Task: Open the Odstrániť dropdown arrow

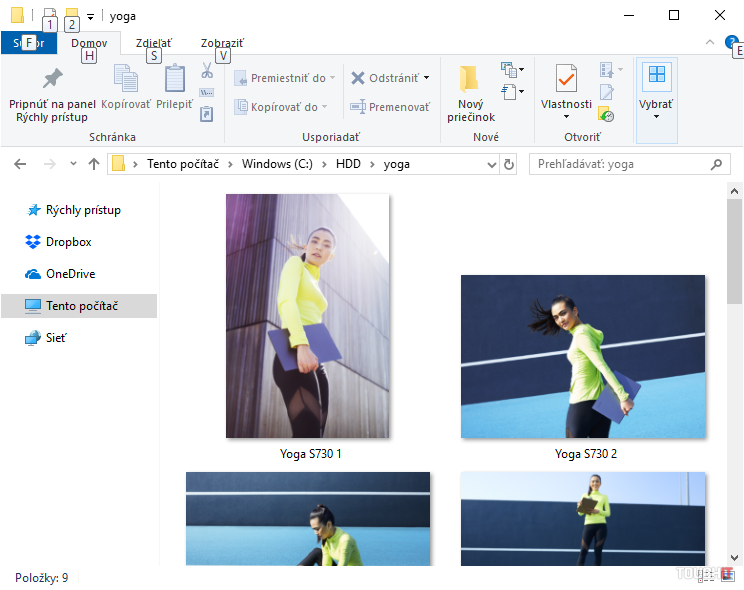Action: click(x=427, y=78)
